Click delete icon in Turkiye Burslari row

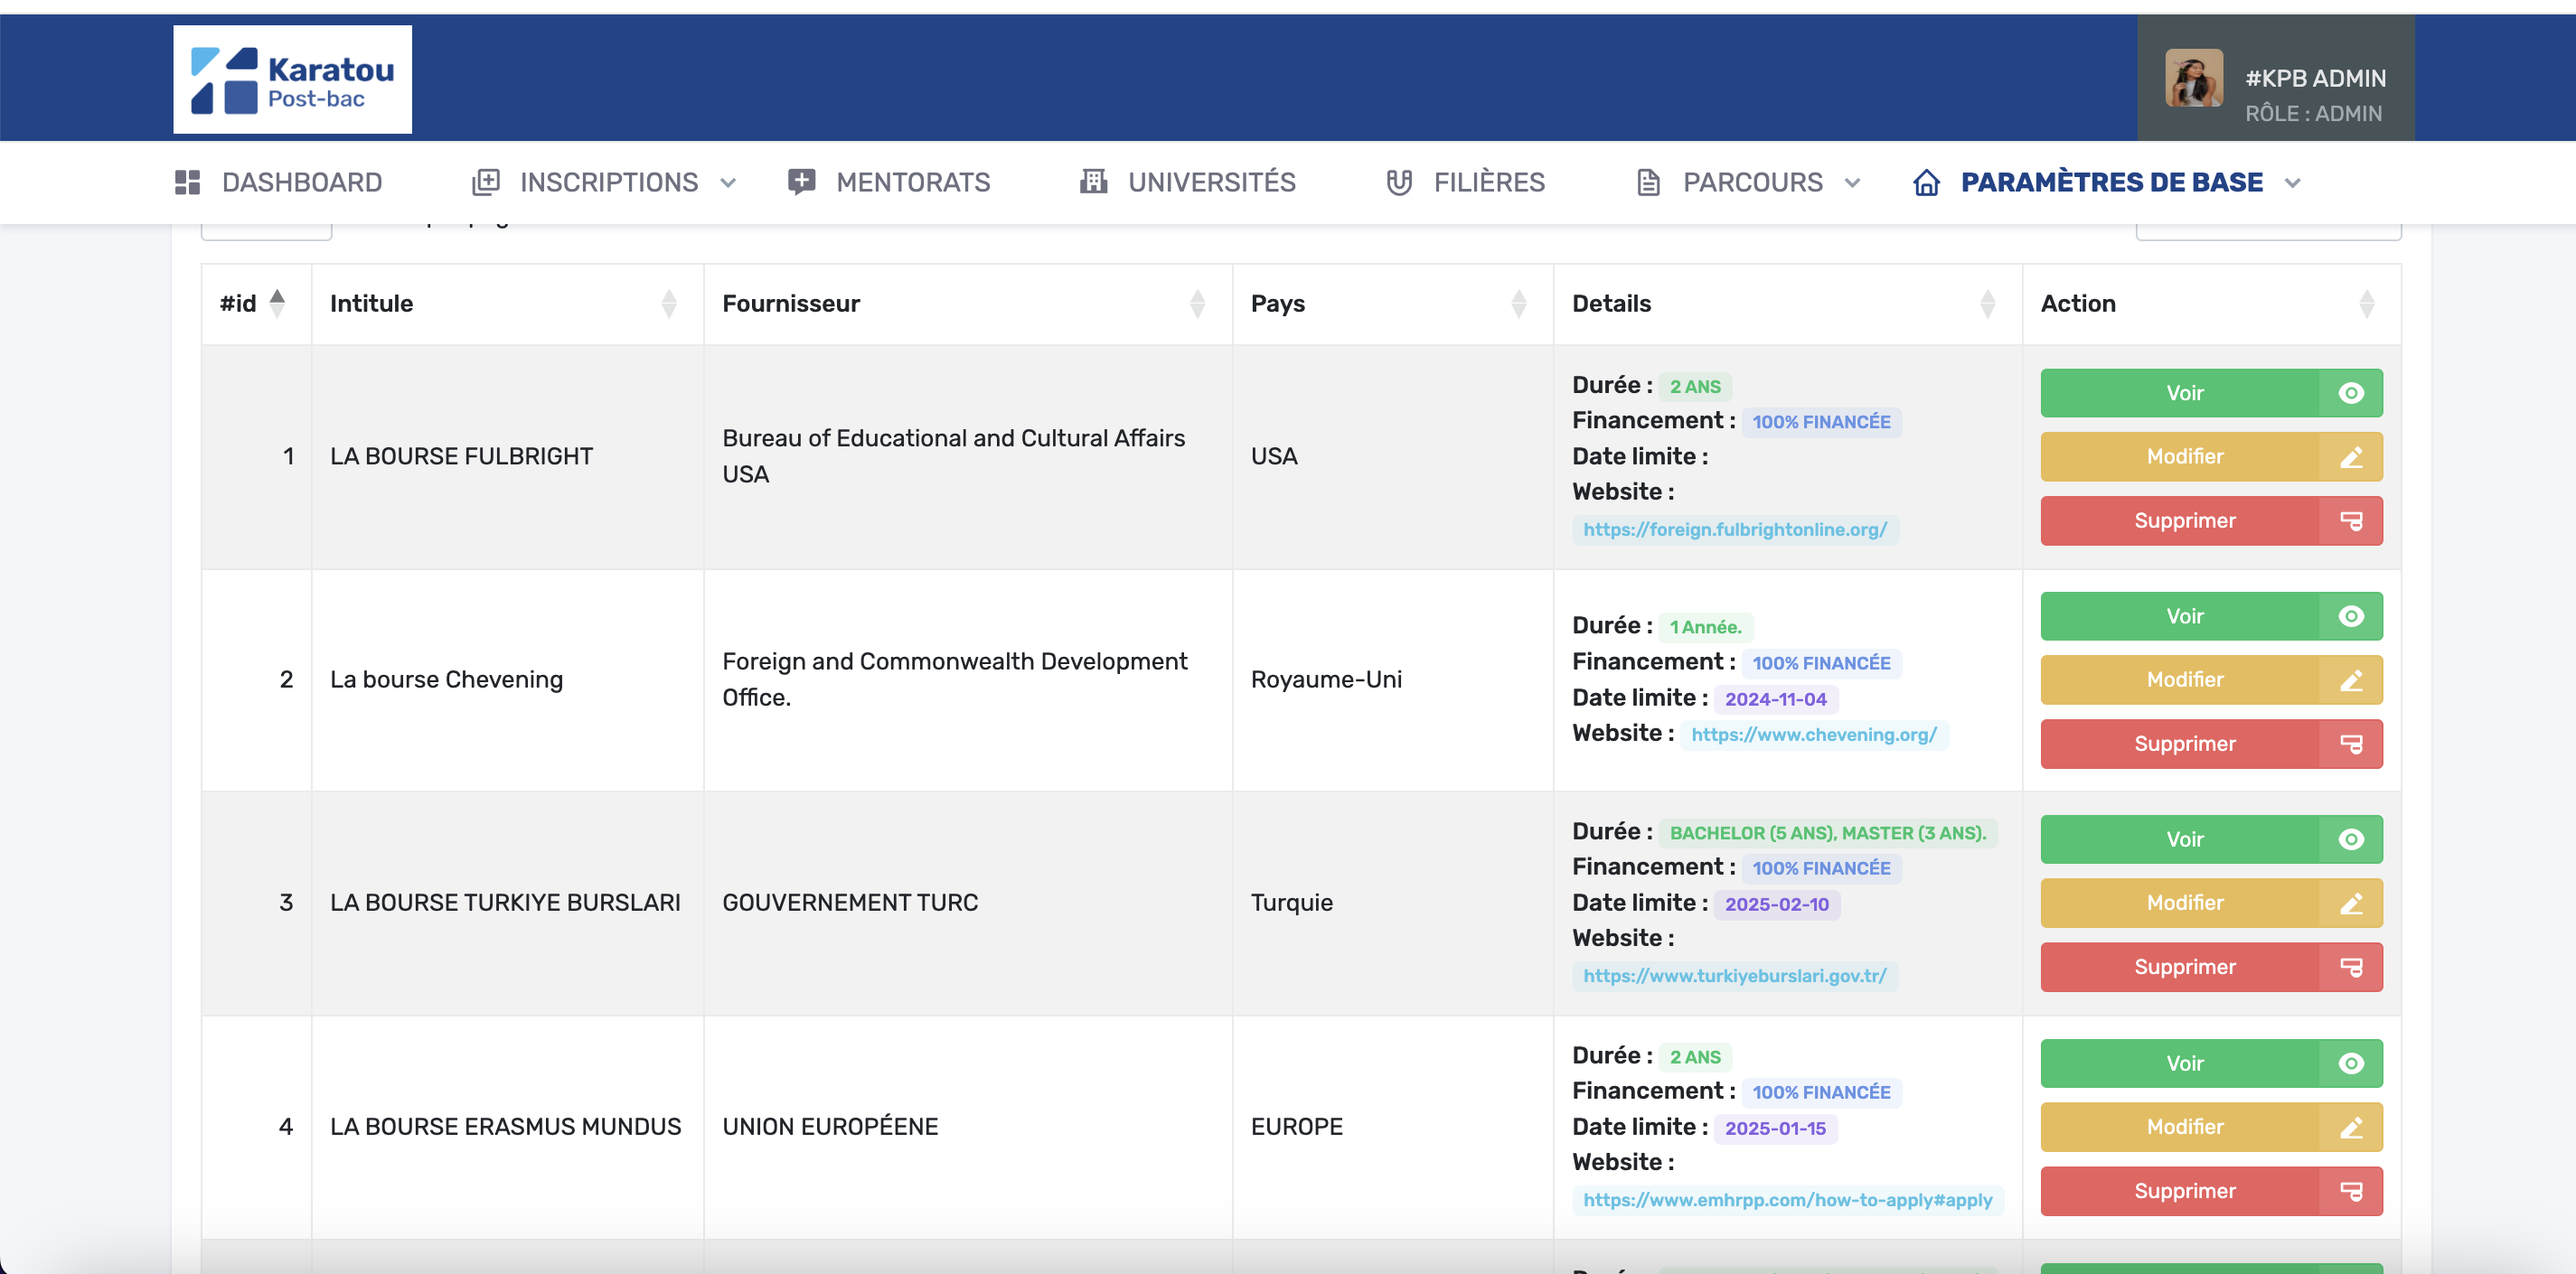pos(2351,967)
